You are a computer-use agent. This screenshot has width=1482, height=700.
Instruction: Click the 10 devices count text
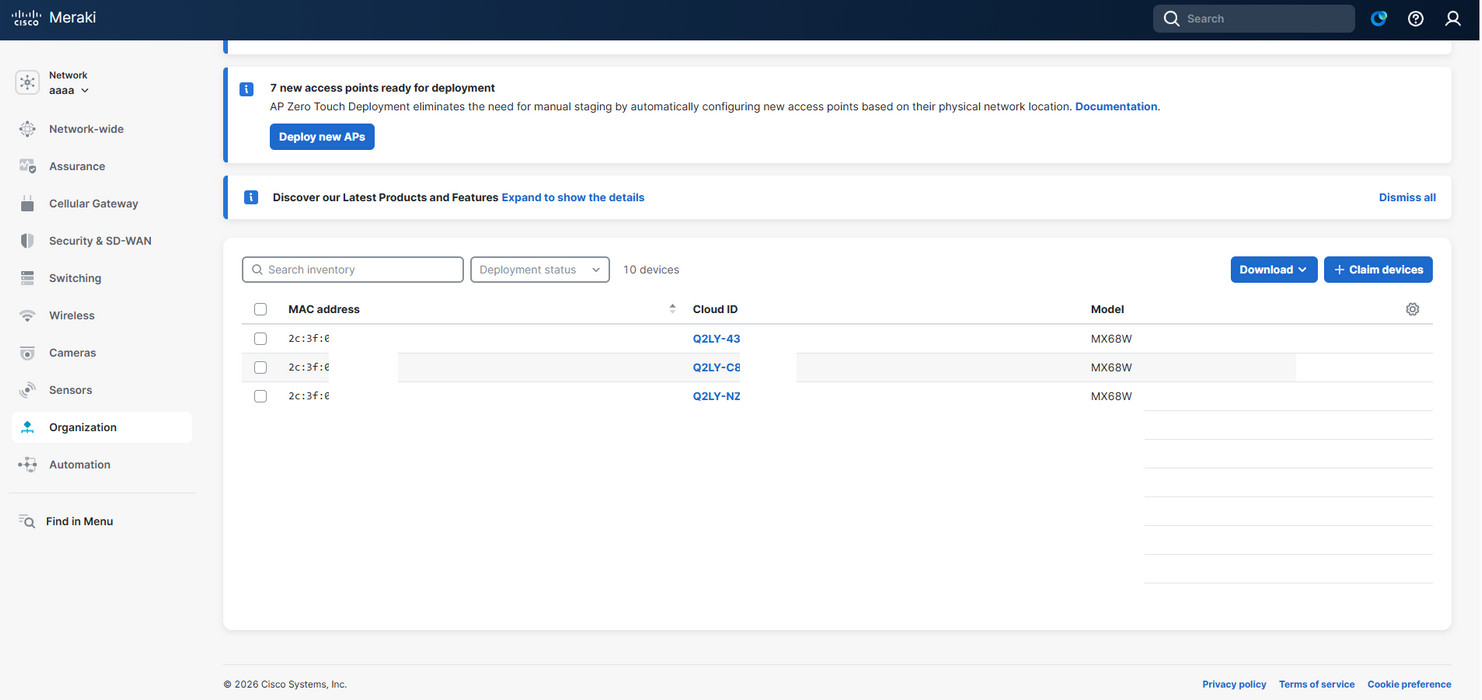[x=651, y=270]
